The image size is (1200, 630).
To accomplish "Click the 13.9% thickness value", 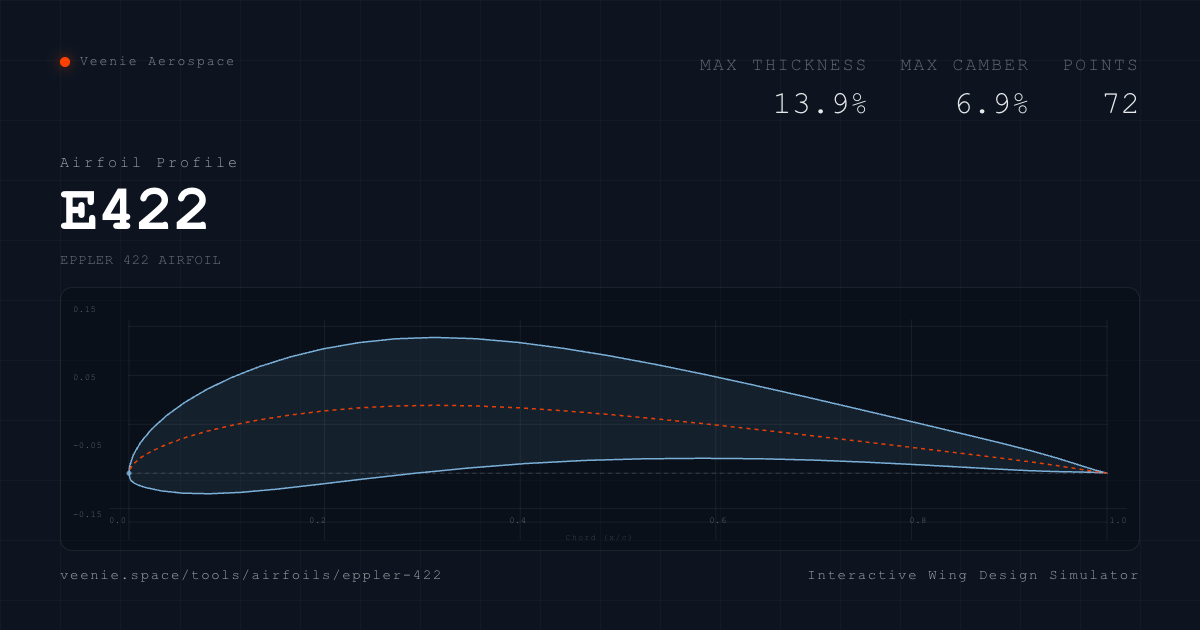I will point(820,104).
